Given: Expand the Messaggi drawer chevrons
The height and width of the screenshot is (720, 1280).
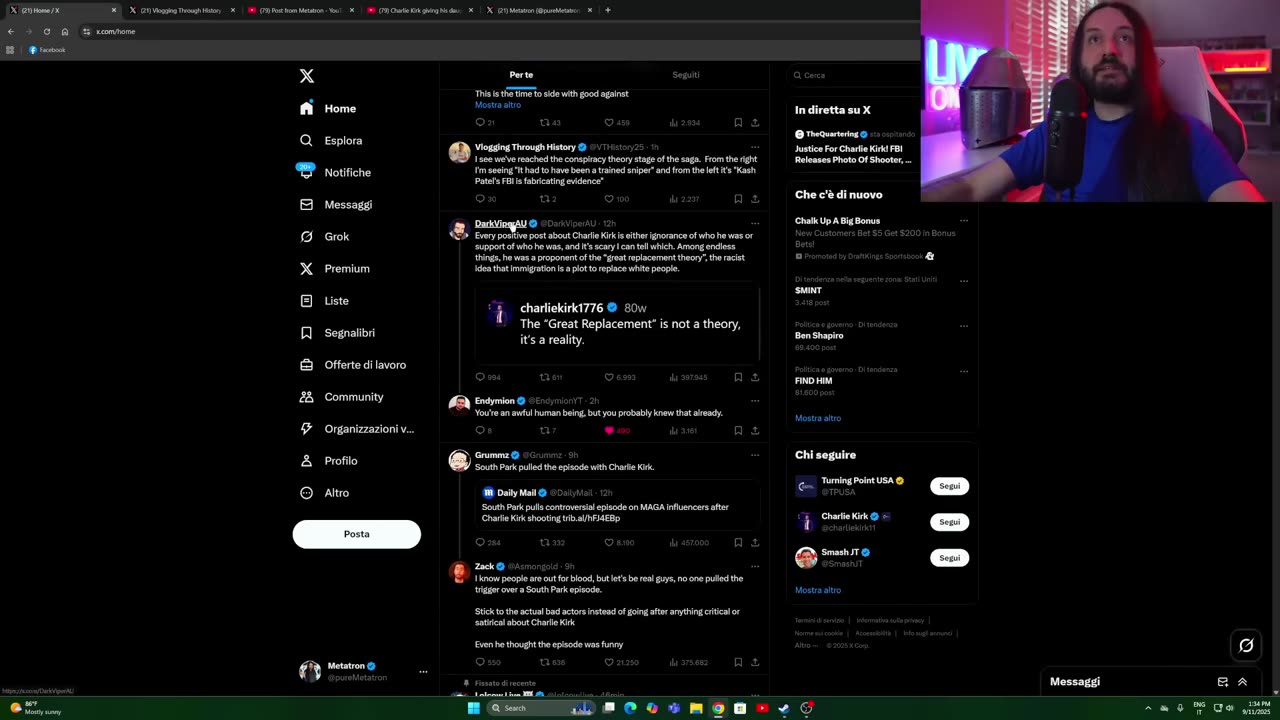Looking at the screenshot, I should point(1242,682).
